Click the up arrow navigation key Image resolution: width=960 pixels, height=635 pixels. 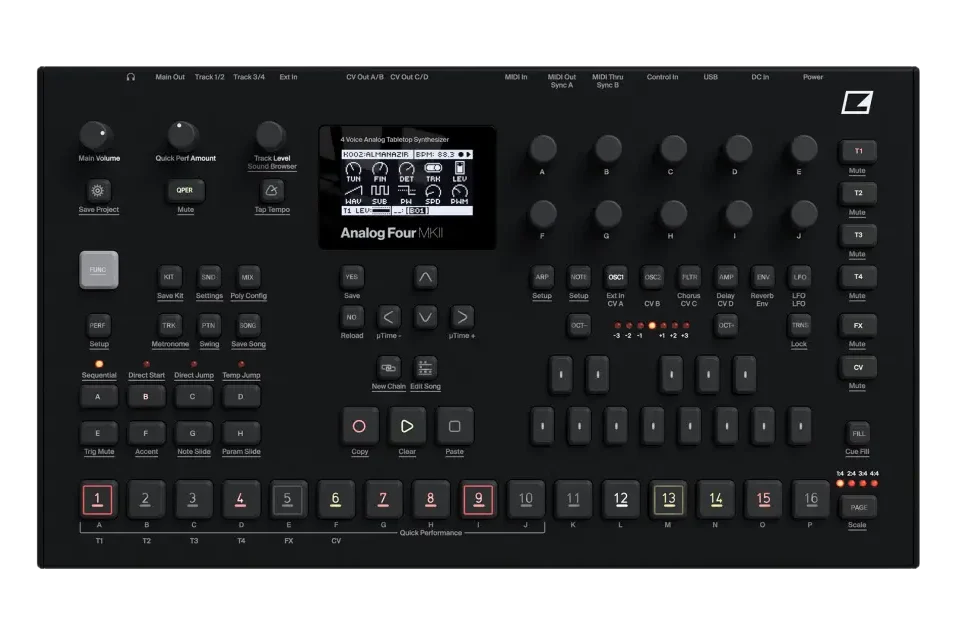(x=425, y=277)
